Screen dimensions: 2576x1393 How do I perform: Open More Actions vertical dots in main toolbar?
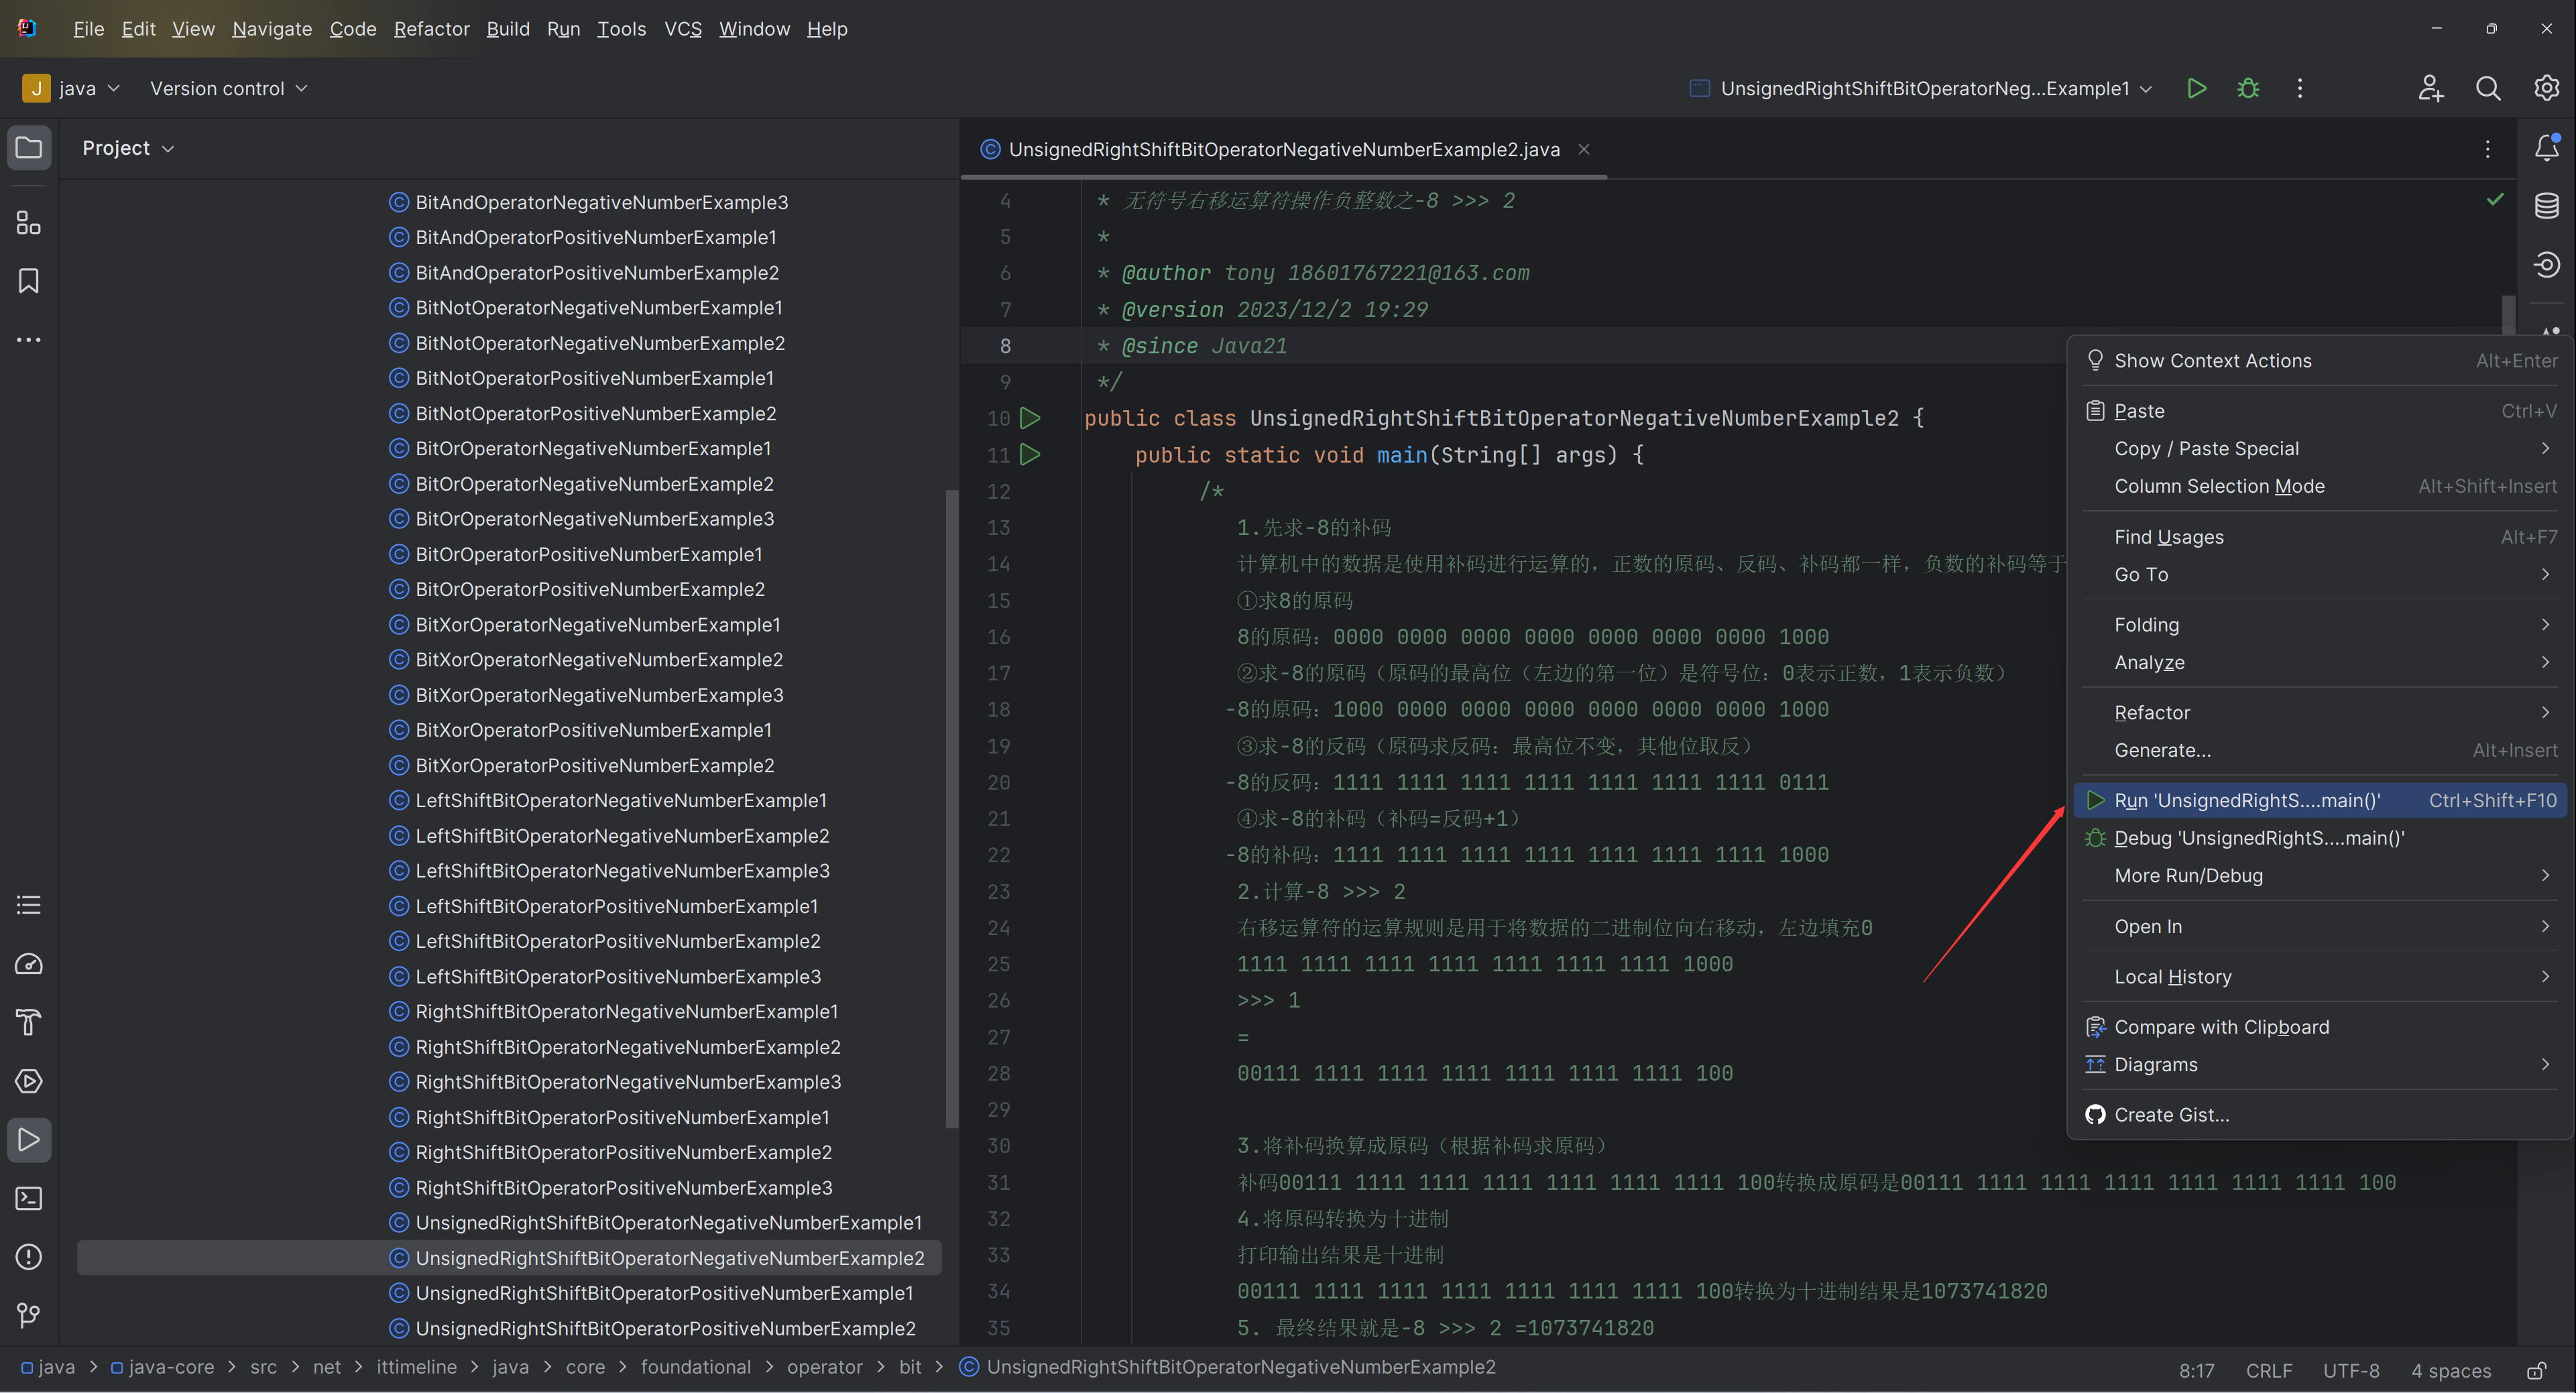(x=2300, y=88)
